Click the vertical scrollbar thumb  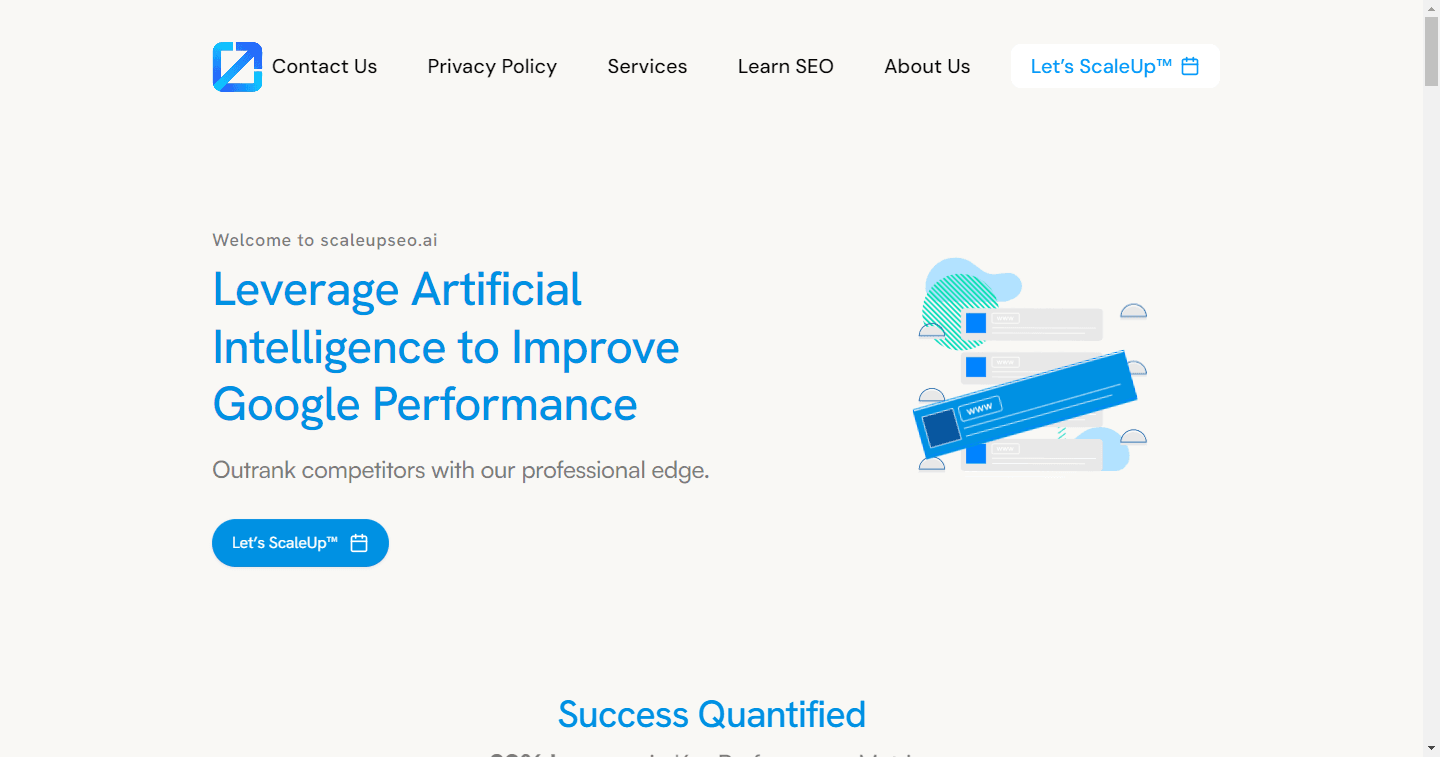1431,51
